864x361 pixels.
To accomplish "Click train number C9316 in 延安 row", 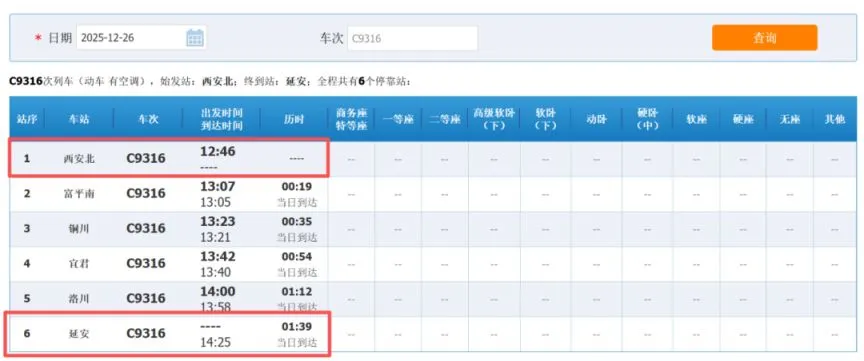I will (146, 333).
